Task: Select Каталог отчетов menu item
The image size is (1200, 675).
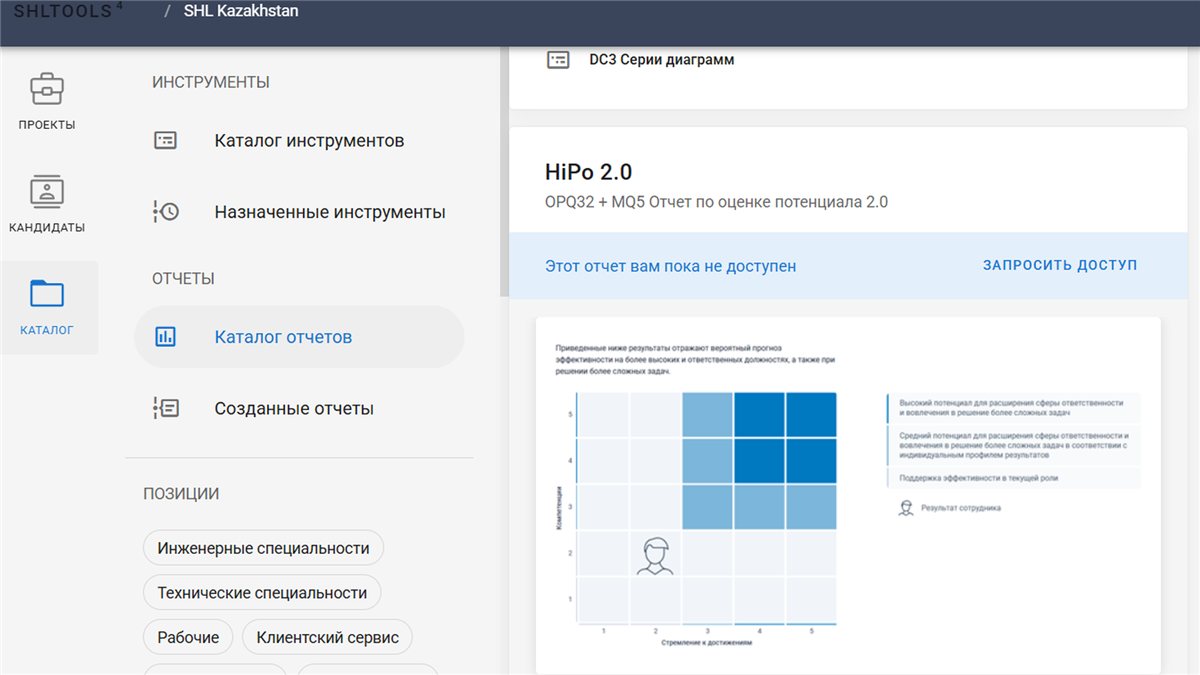Action: tap(300, 337)
